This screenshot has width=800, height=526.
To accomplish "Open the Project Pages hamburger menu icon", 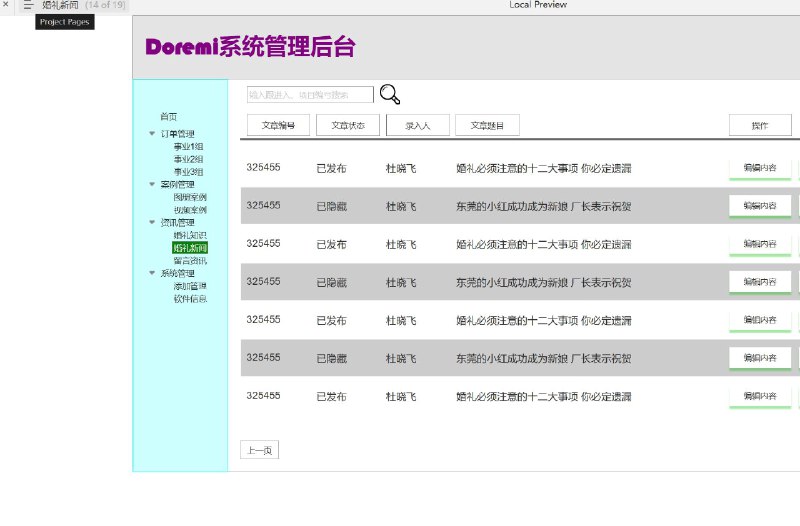I will (x=28, y=5).
